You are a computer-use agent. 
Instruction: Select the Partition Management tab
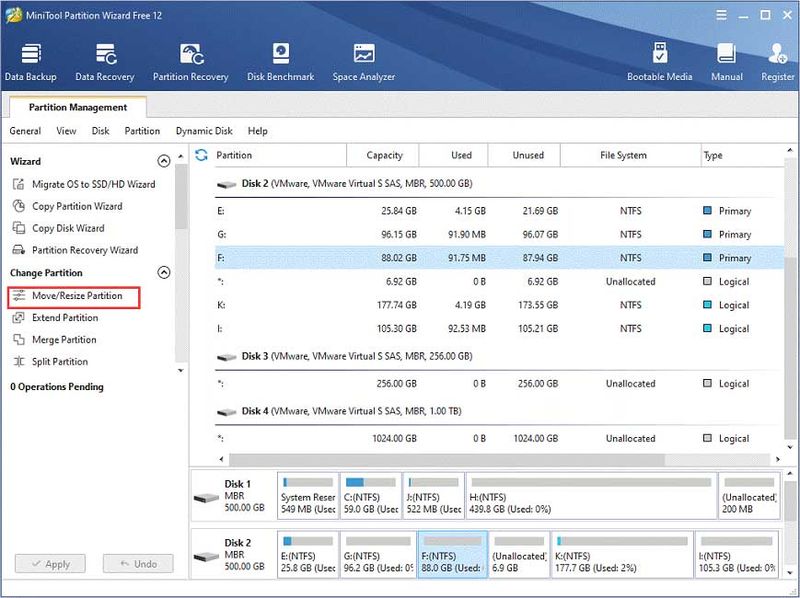click(78, 107)
